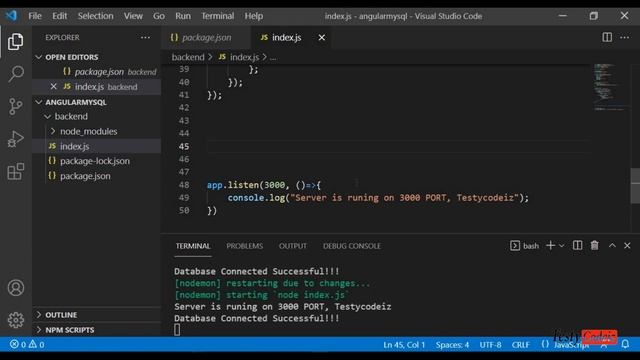
Task: Click the backend breadcrumb segment
Action: [188, 57]
